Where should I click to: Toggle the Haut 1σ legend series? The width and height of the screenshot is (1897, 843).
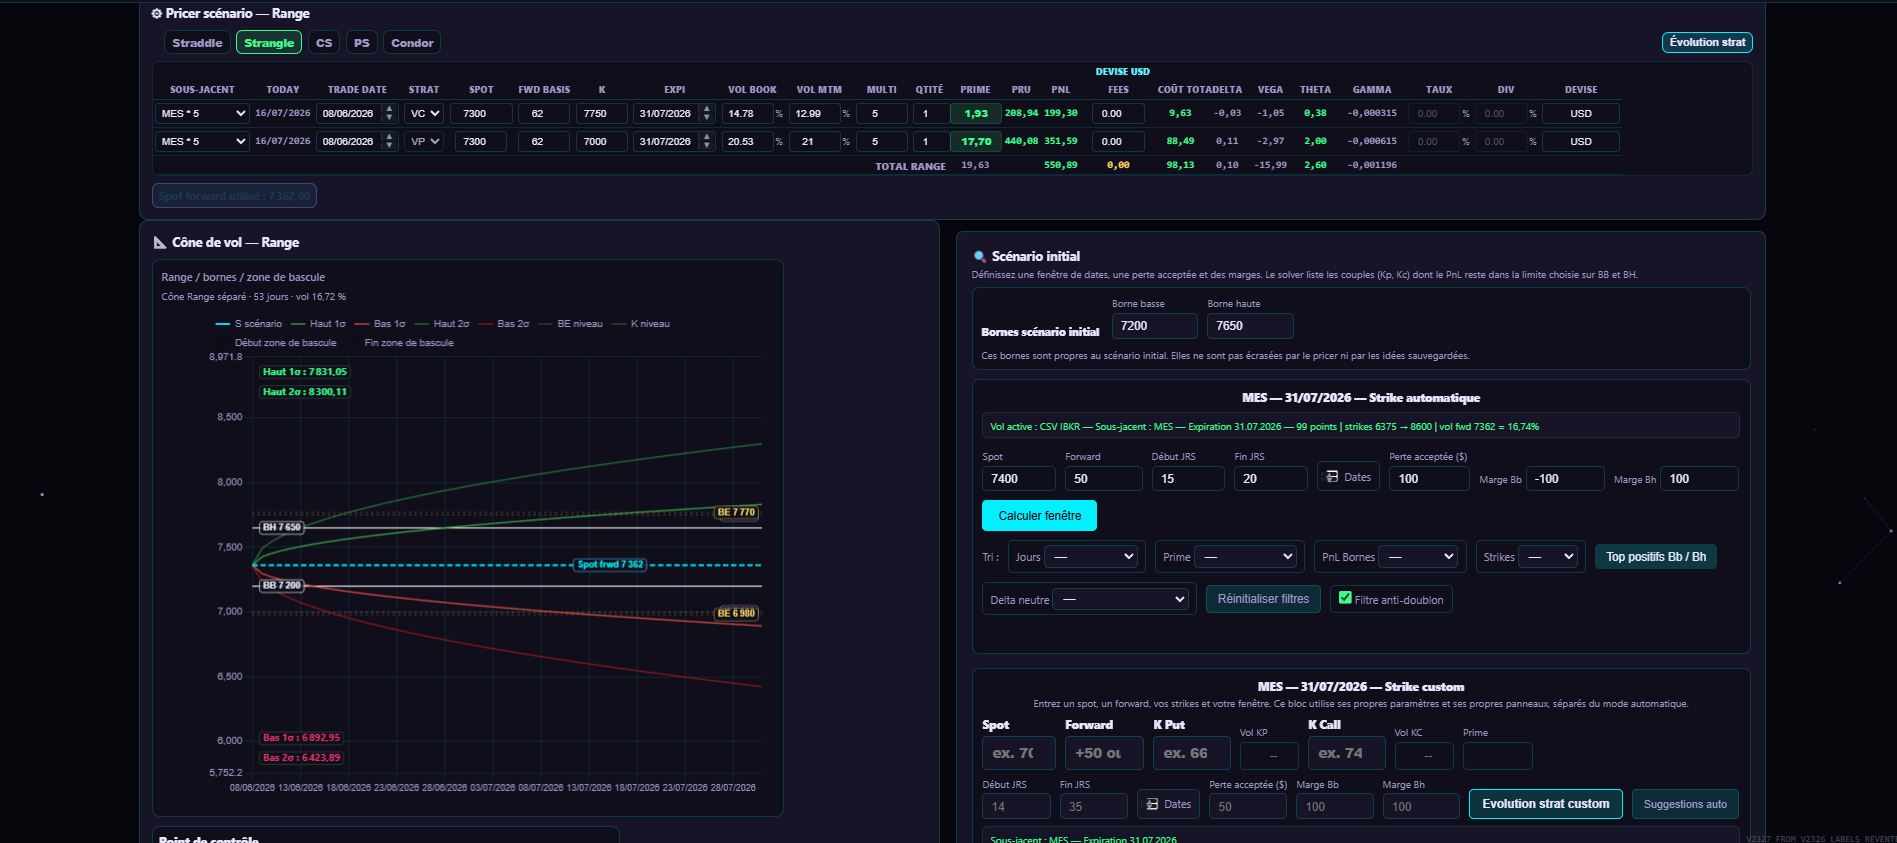coord(318,324)
